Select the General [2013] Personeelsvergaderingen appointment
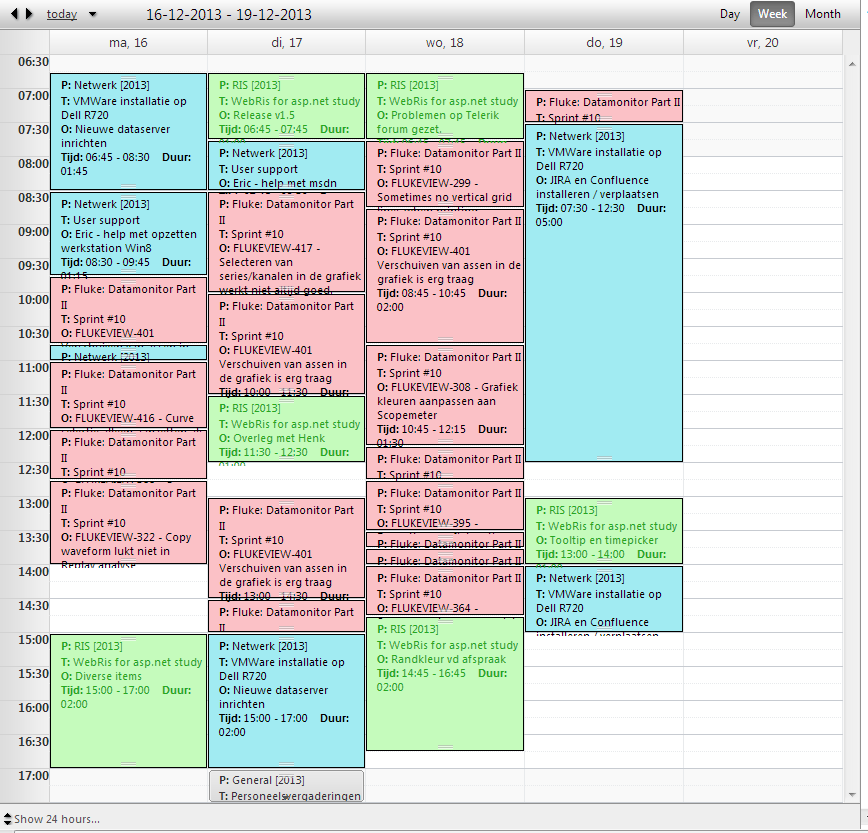Image resolution: width=868 pixels, height=833 pixels. tap(287, 787)
